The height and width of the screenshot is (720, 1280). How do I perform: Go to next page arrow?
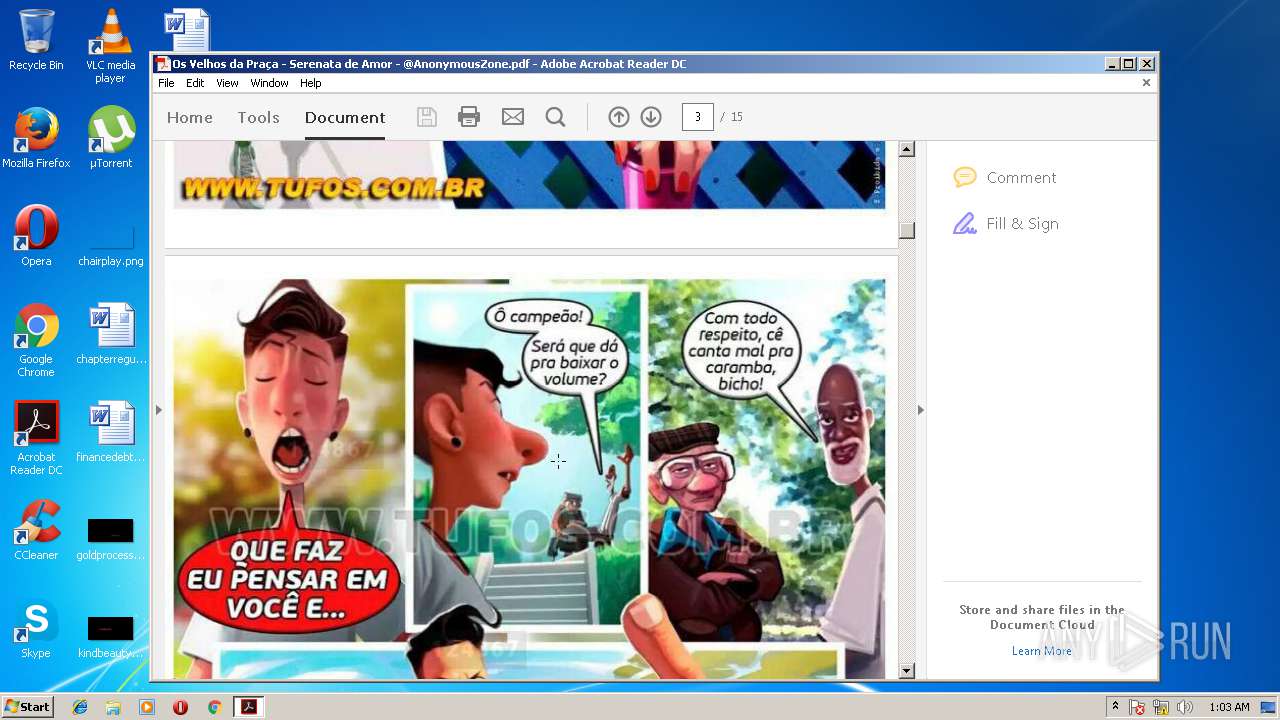click(651, 117)
